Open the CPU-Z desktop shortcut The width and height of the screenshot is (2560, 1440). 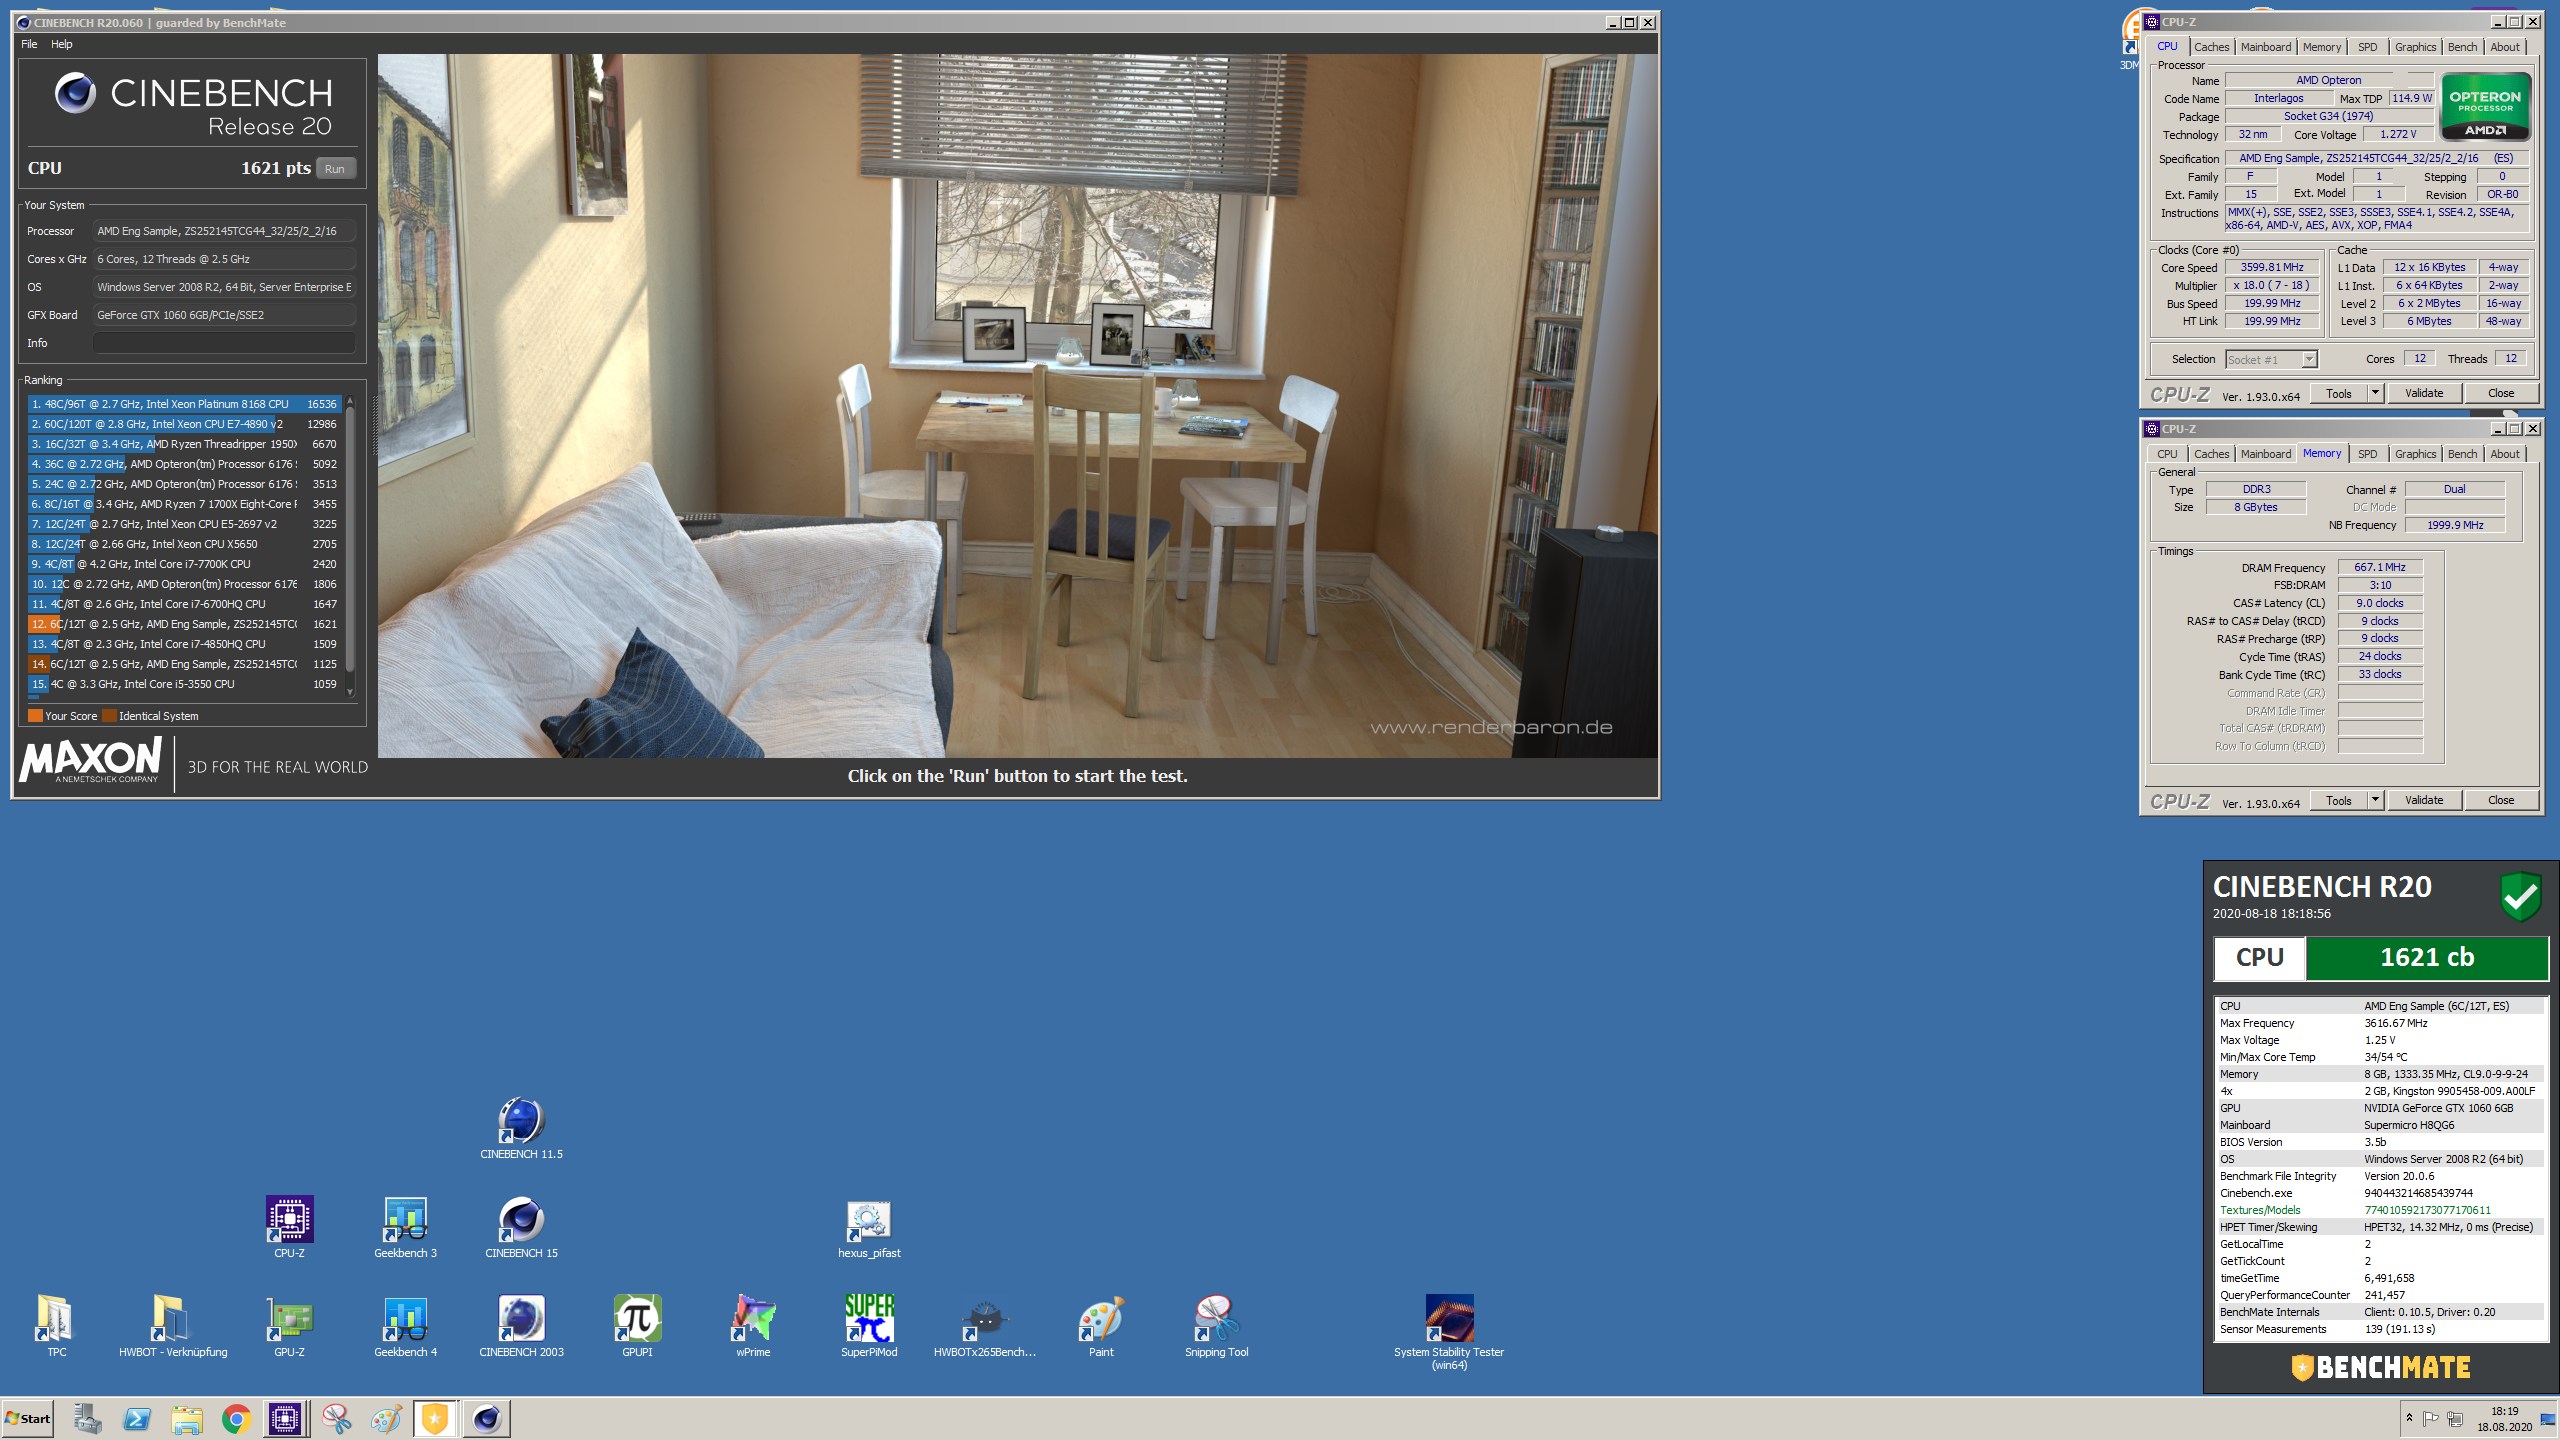(289, 1228)
